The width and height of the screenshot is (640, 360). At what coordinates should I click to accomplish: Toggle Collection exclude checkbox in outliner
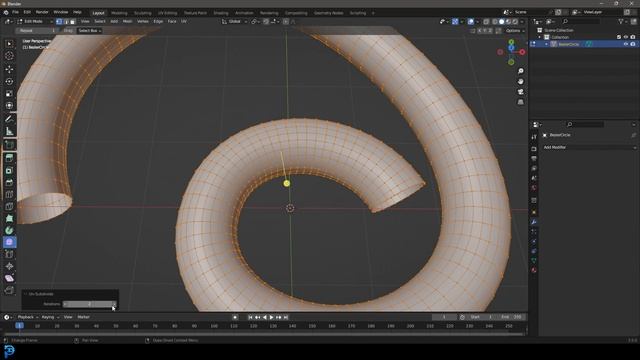click(619, 37)
